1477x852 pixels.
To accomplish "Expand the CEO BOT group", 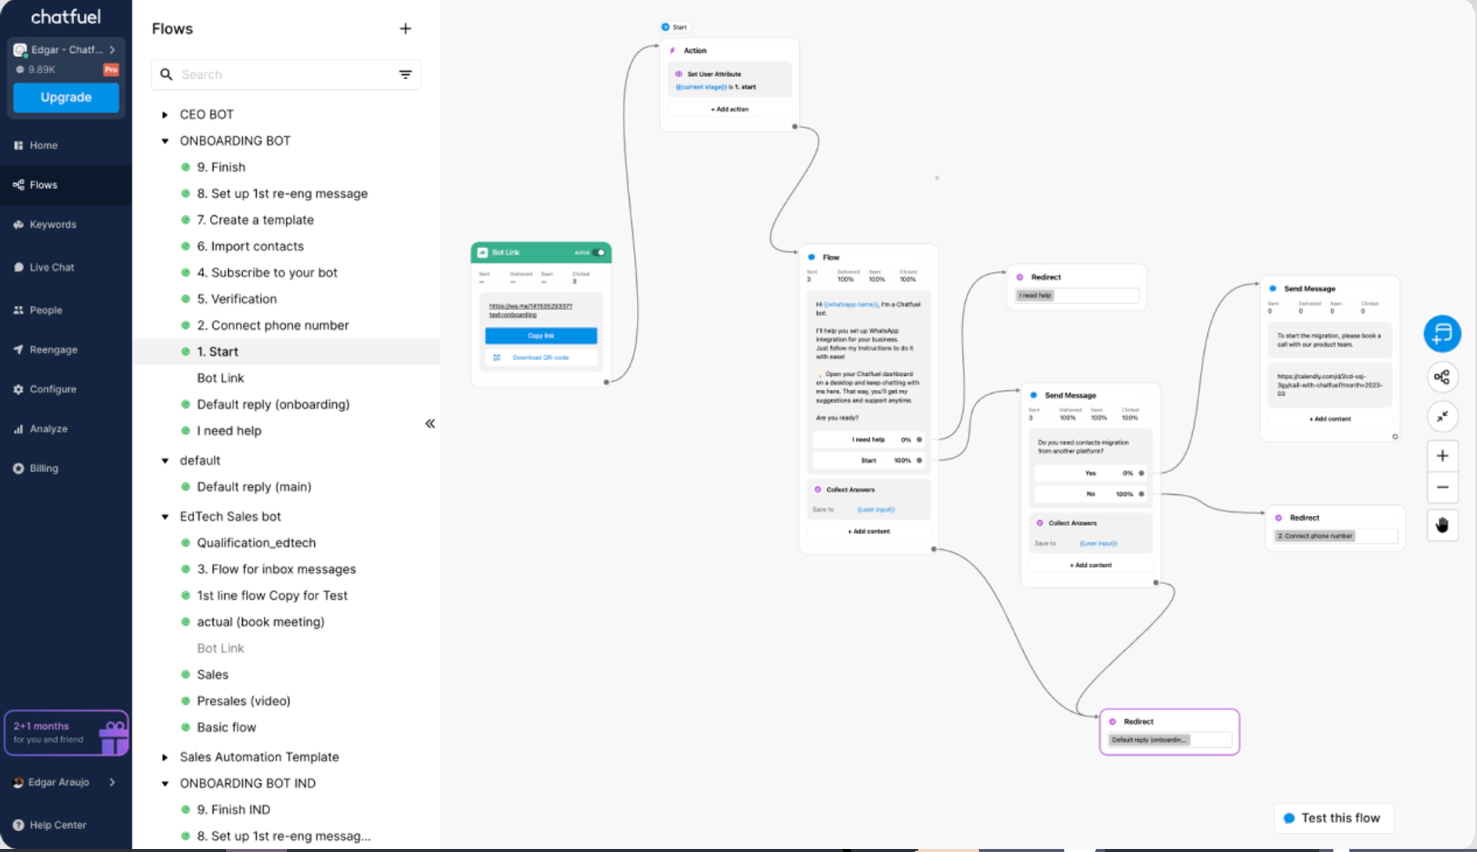I will (x=165, y=115).
